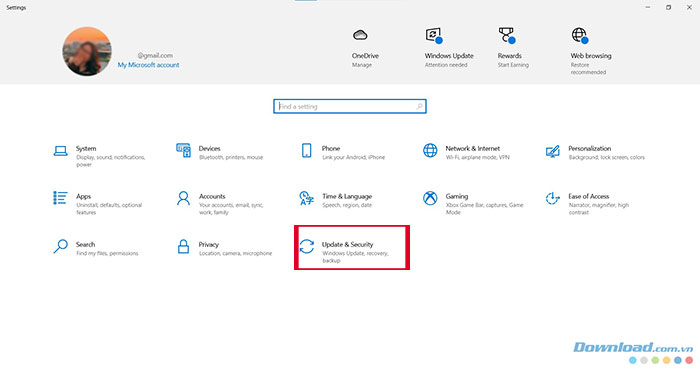Open My Microsoft account link
The height and width of the screenshot is (376, 700).
pos(148,65)
